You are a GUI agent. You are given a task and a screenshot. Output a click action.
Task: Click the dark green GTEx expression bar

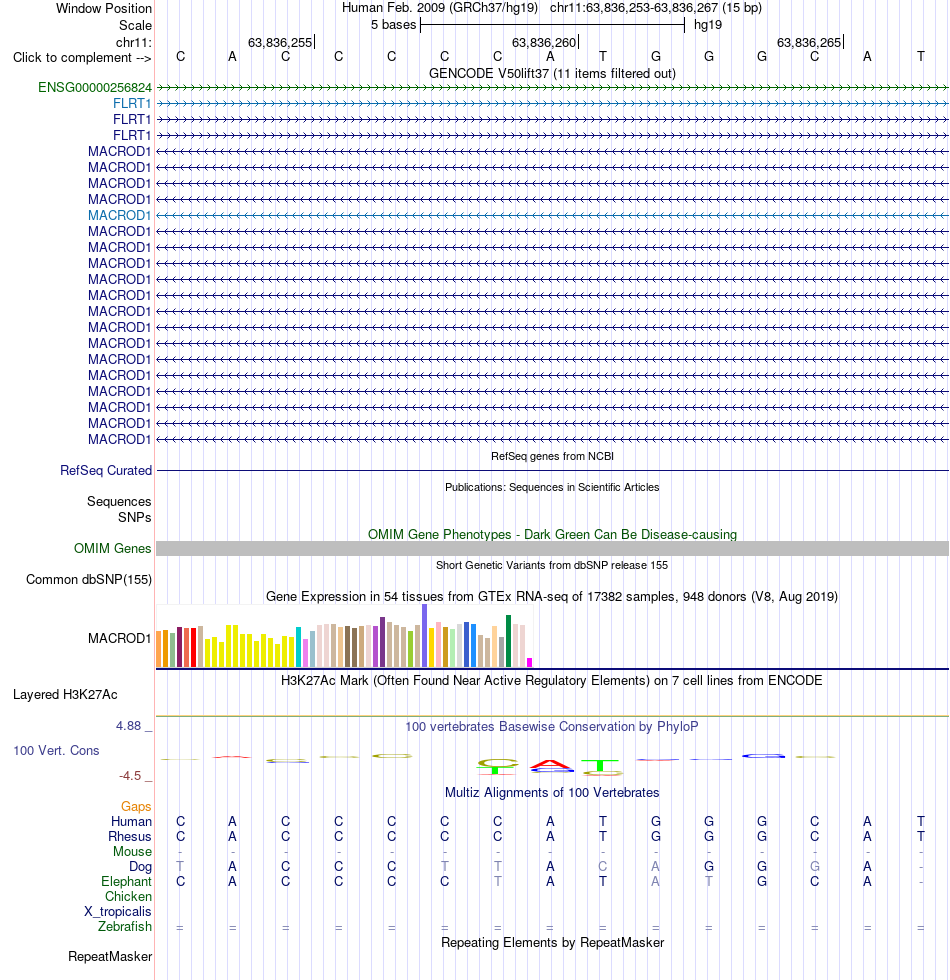[508, 641]
